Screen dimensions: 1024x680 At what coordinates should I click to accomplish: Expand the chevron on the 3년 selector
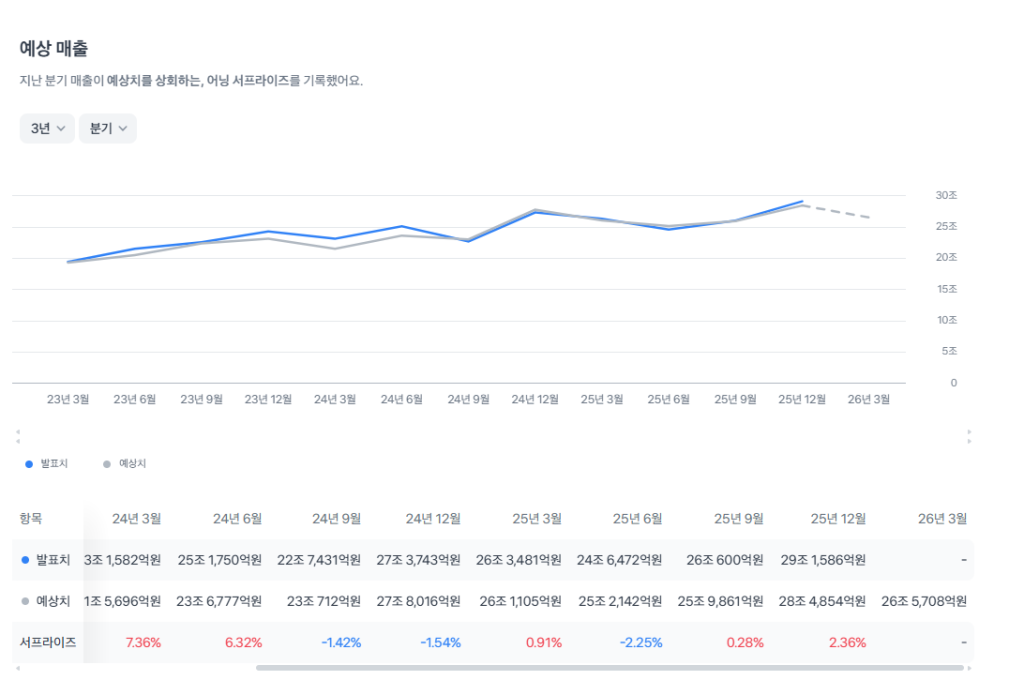(59, 128)
